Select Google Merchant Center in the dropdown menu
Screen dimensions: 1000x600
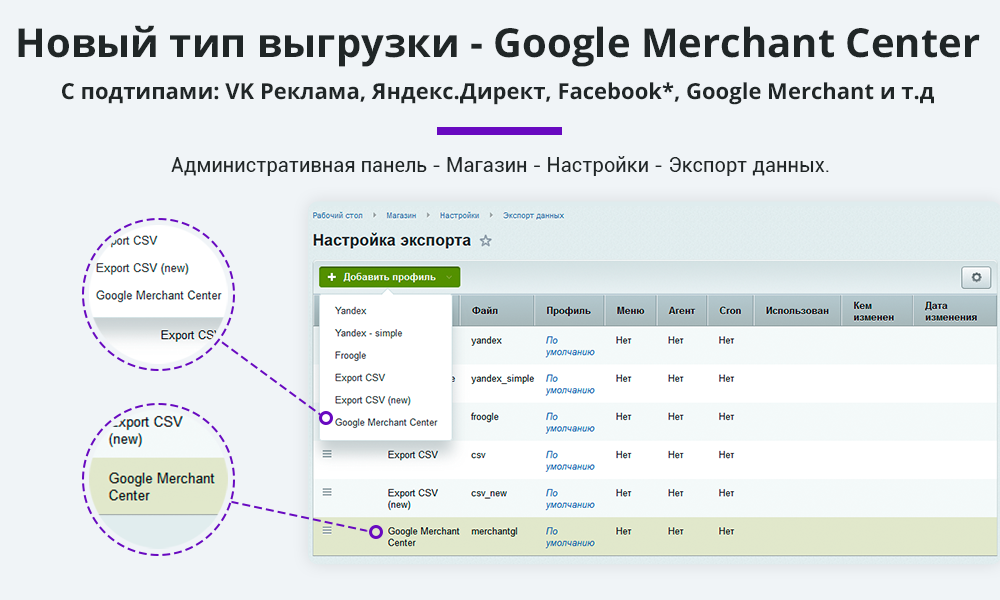pos(386,422)
